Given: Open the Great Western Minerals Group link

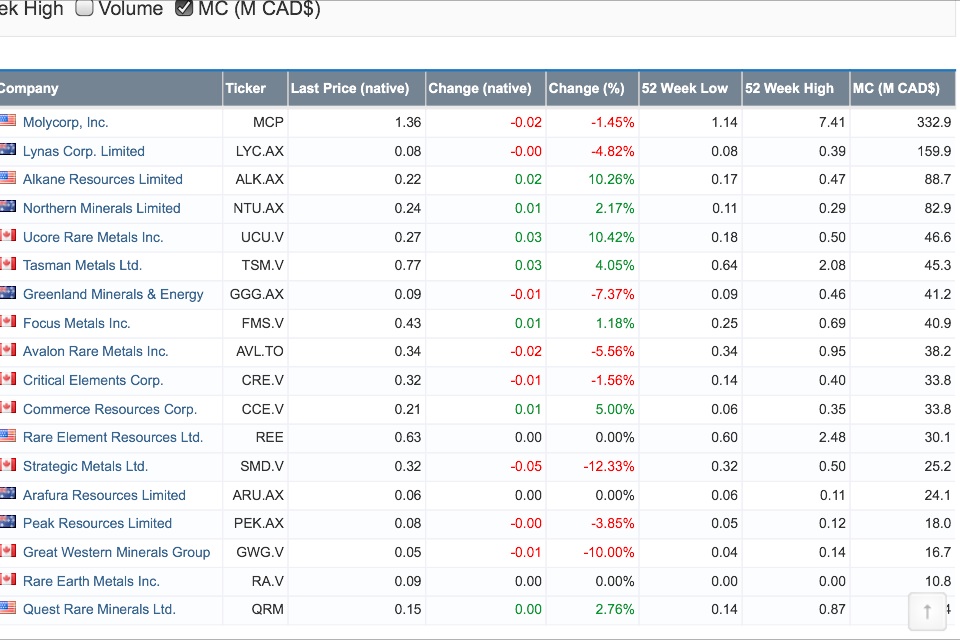Looking at the screenshot, I should click(117, 552).
